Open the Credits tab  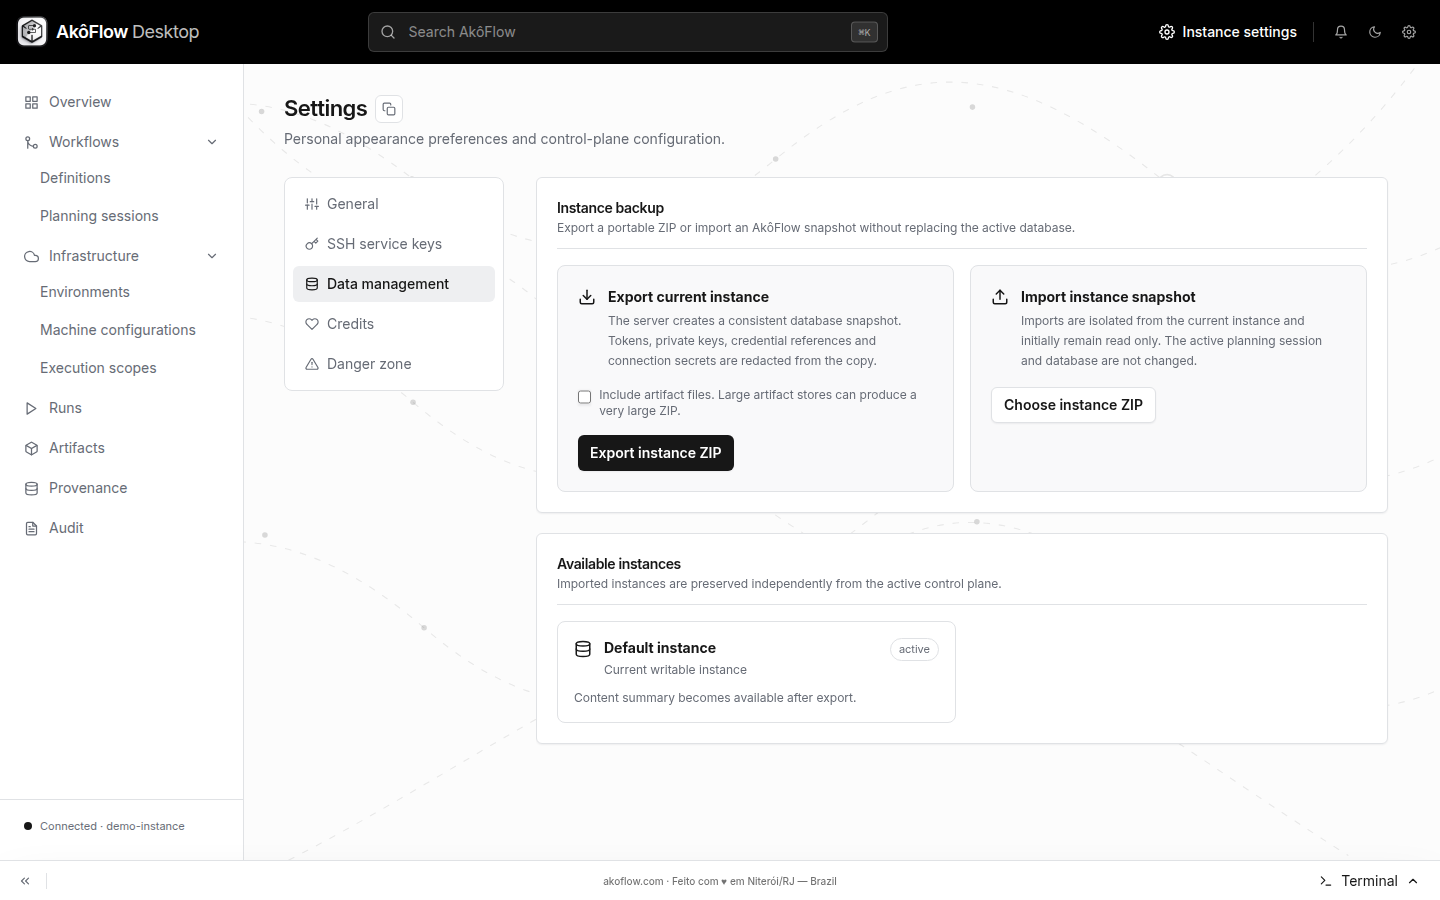point(394,324)
